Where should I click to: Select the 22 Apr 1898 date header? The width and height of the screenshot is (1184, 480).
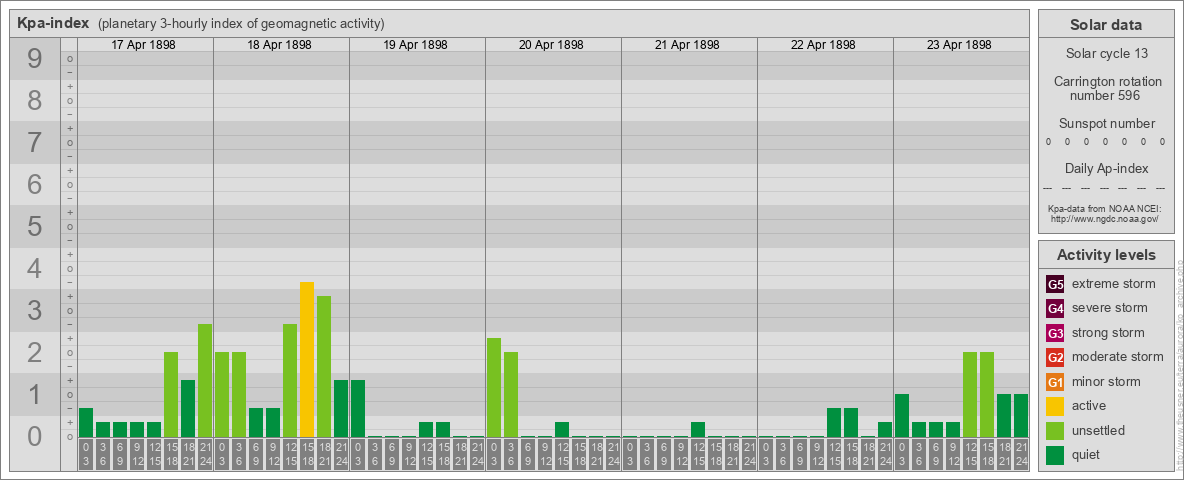click(823, 45)
